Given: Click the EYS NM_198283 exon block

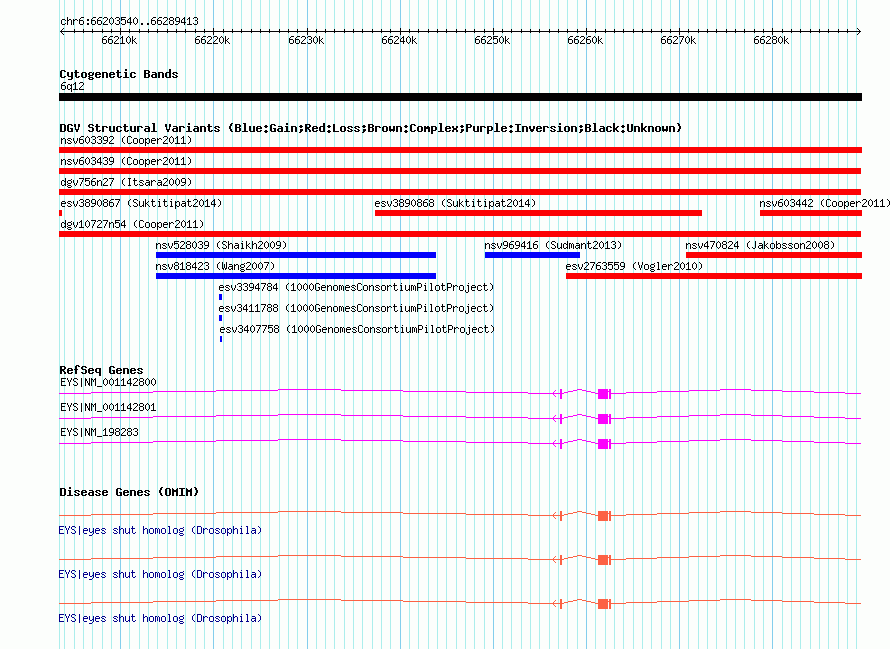Looking at the screenshot, I should [x=604, y=443].
